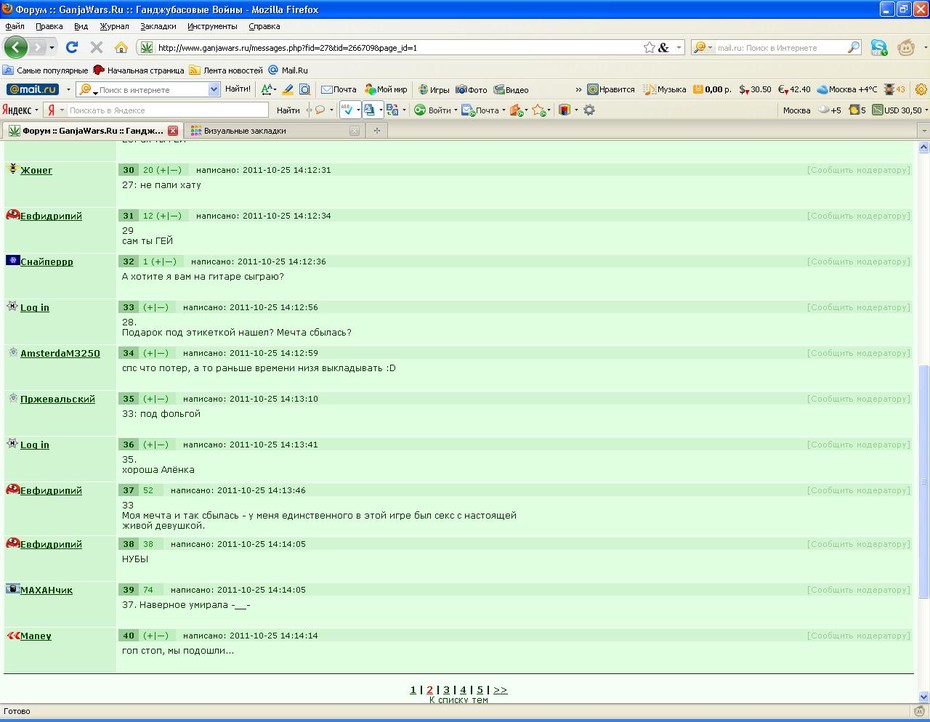
Task: Click the Firefox back navigation arrow
Action: [x=15, y=47]
